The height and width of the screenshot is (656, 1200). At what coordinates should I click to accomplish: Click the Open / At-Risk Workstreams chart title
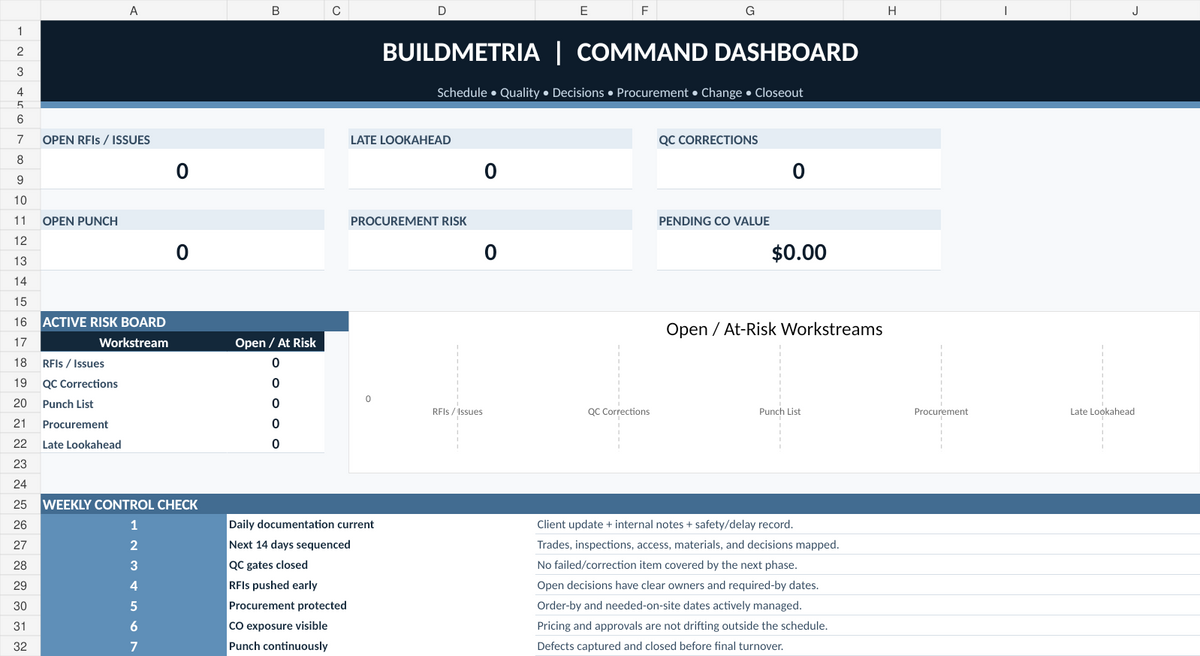[774, 329]
